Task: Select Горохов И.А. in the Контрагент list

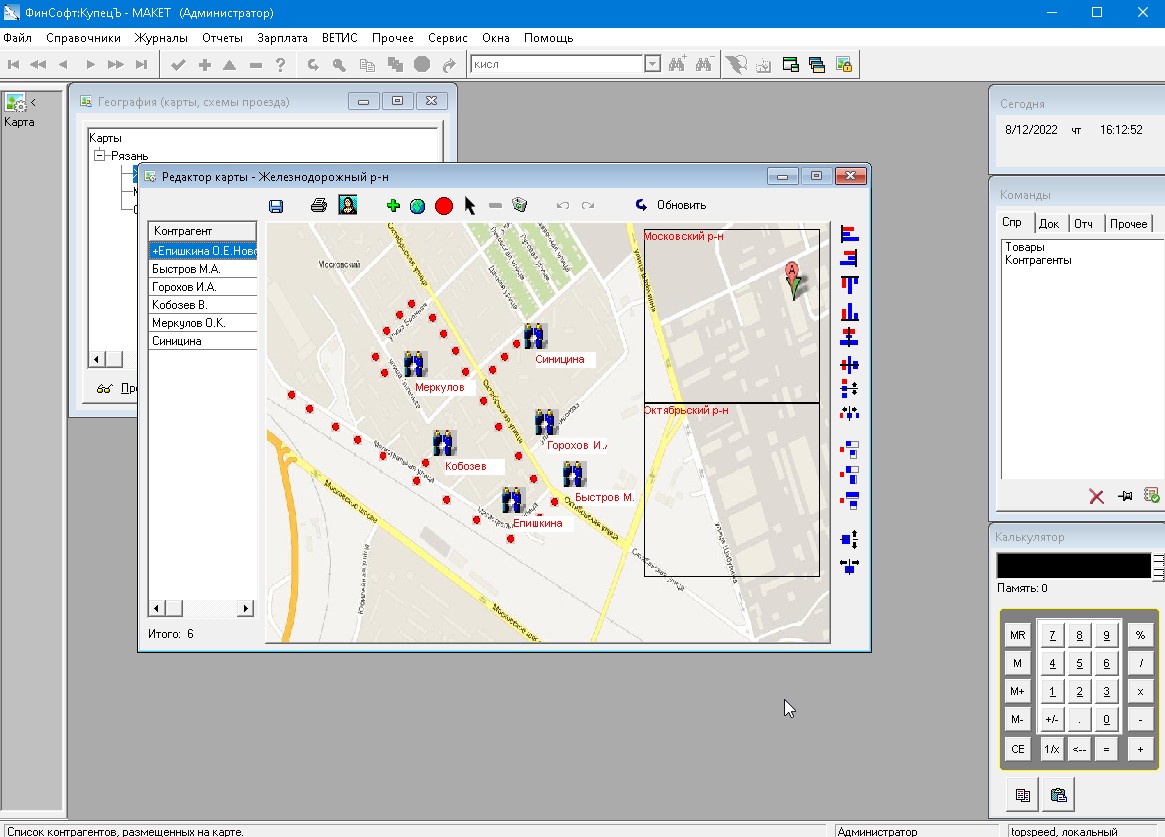Action: pyautogui.click(x=185, y=287)
